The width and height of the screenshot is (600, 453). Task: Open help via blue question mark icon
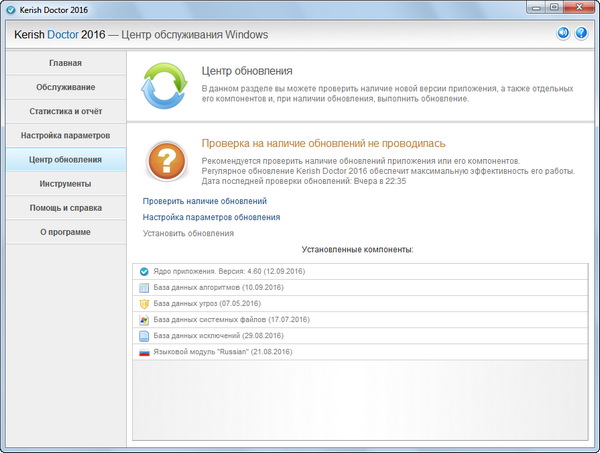coord(581,33)
